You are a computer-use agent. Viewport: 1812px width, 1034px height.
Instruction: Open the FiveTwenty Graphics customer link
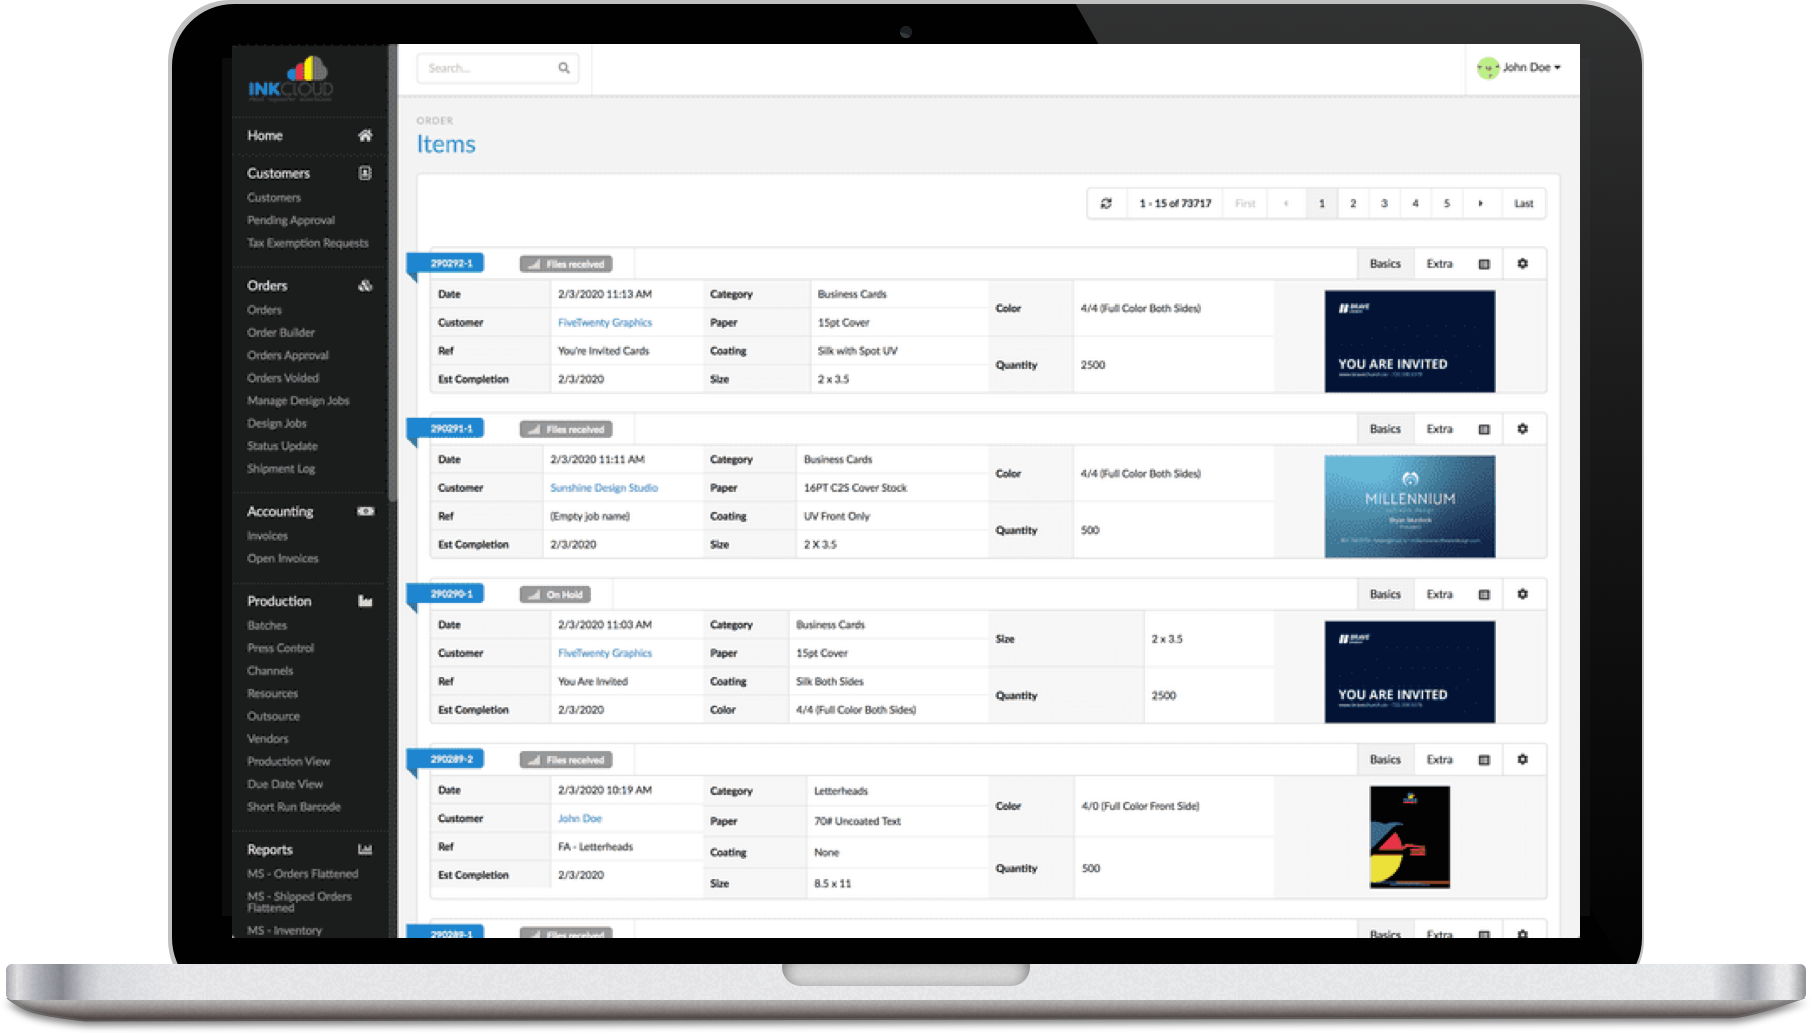coord(605,322)
